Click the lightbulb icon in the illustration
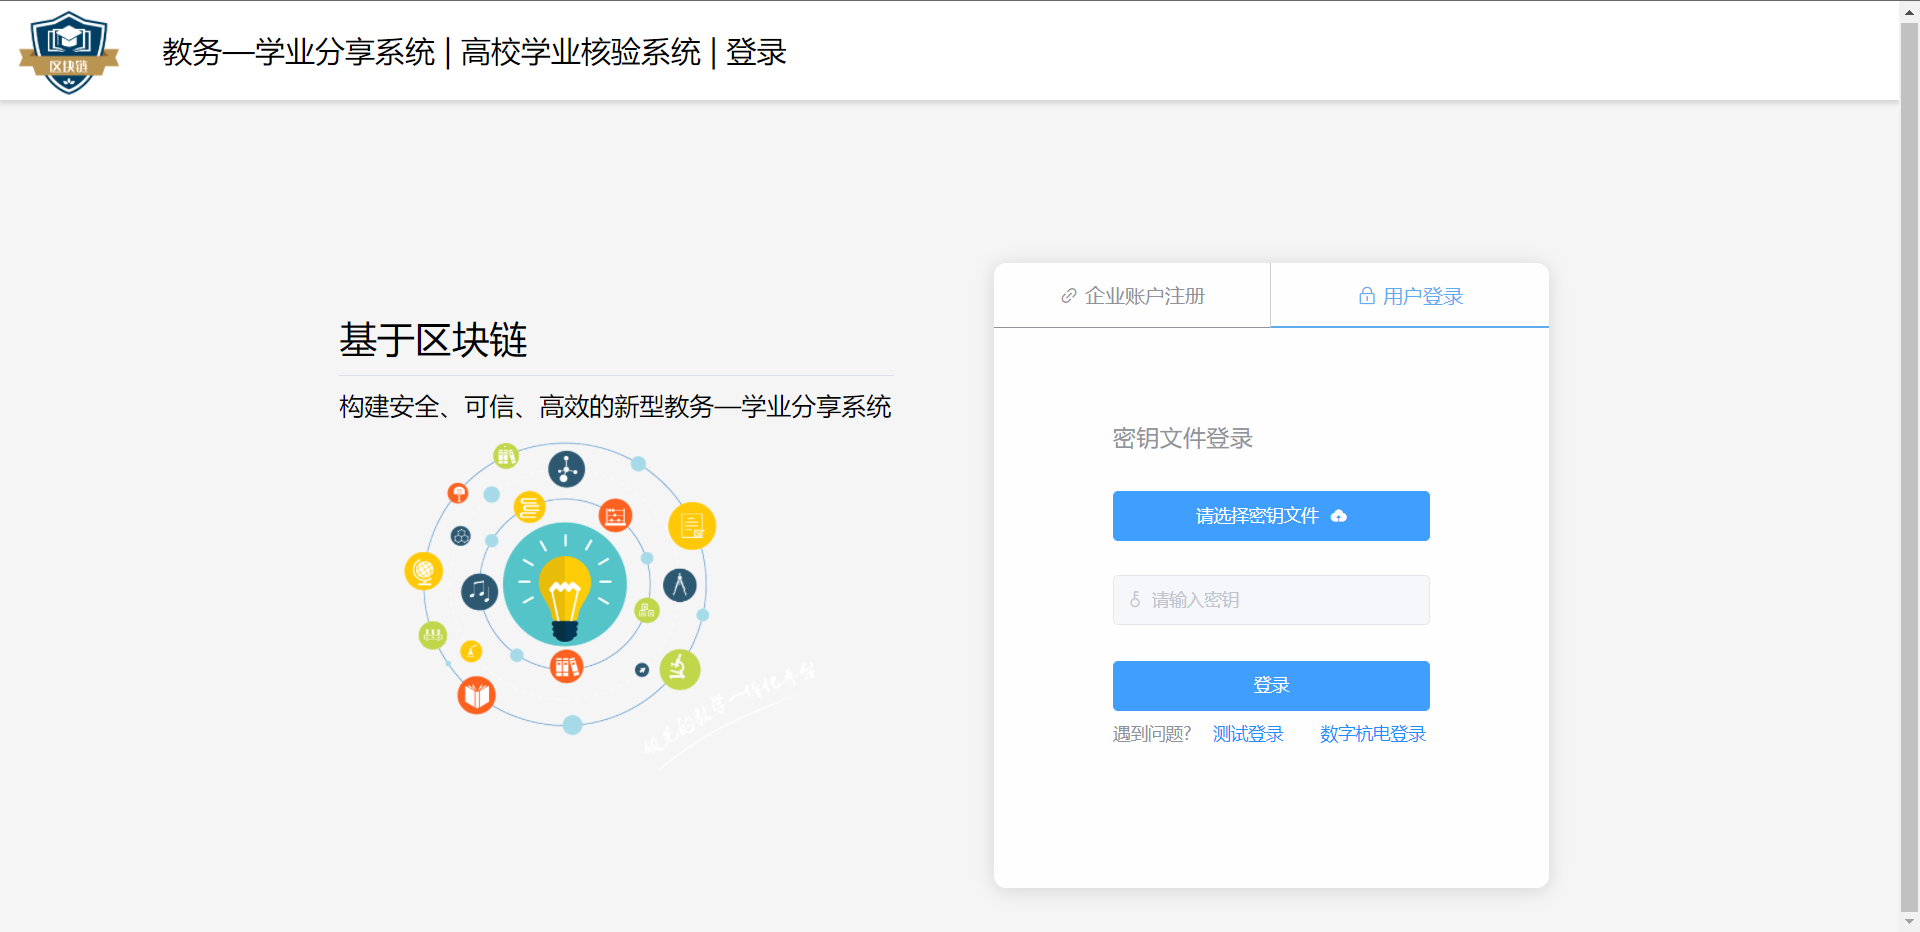Image resolution: width=1920 pixels, height=932 pixels. point(565,597)
